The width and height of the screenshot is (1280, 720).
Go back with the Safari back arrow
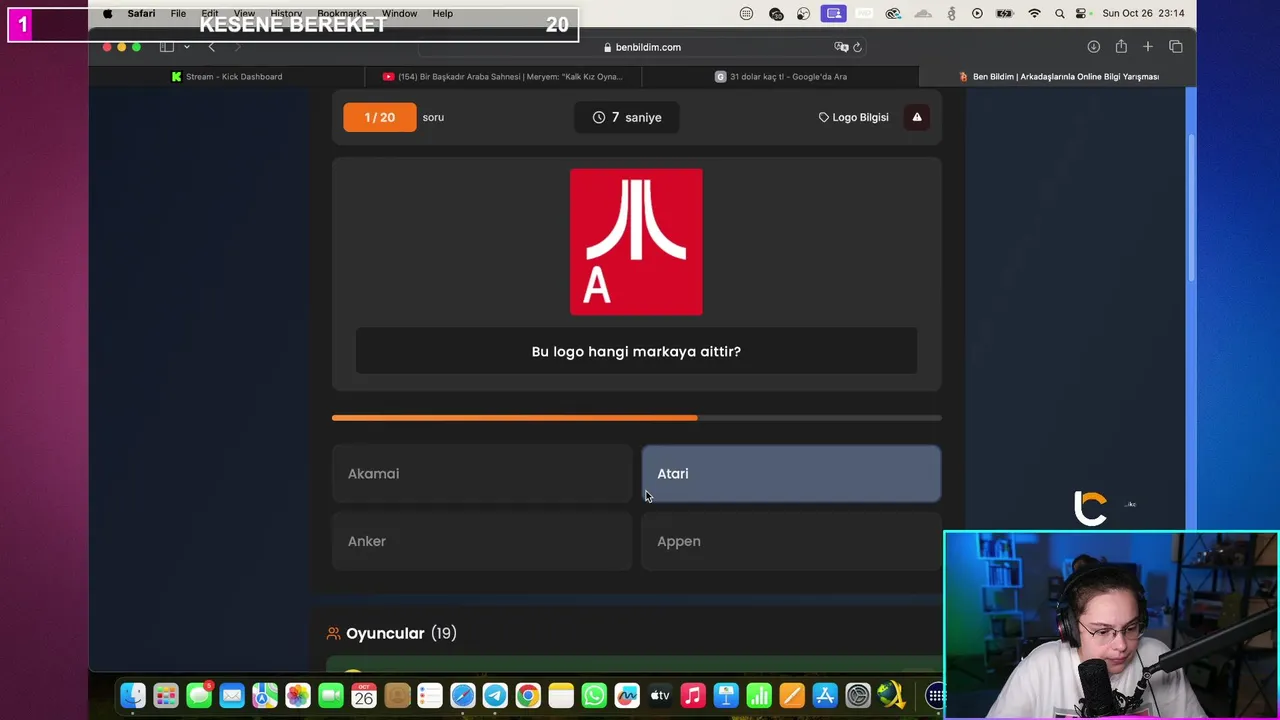click(x=211, y=47)
